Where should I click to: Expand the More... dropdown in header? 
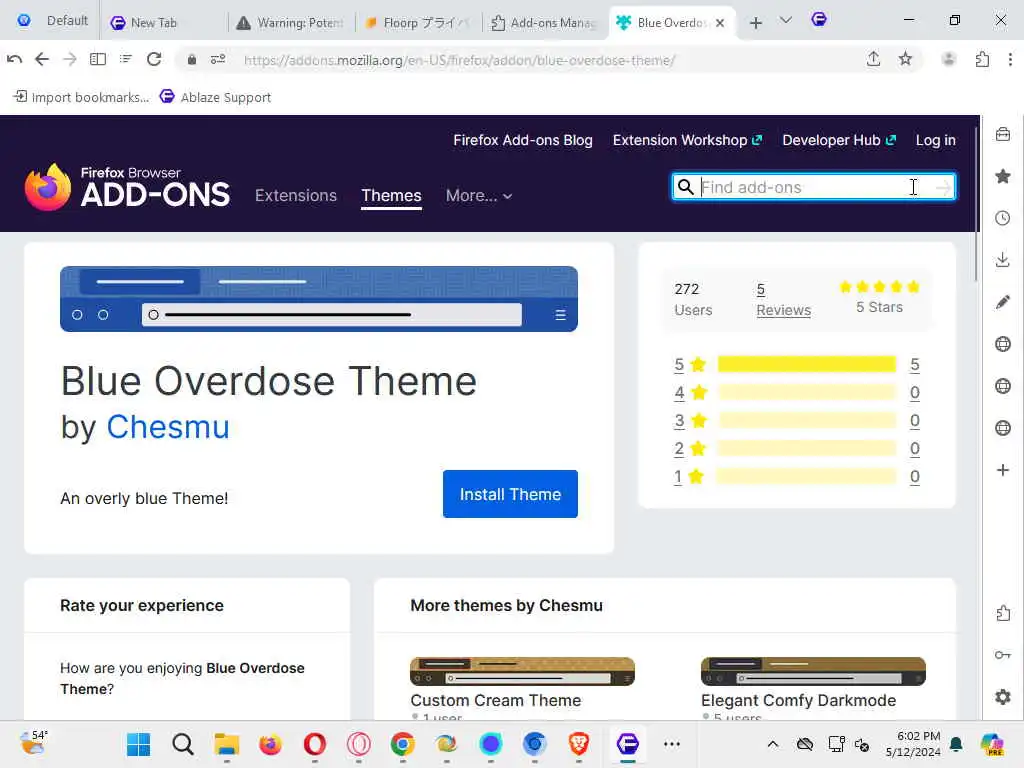click(479, 195)
